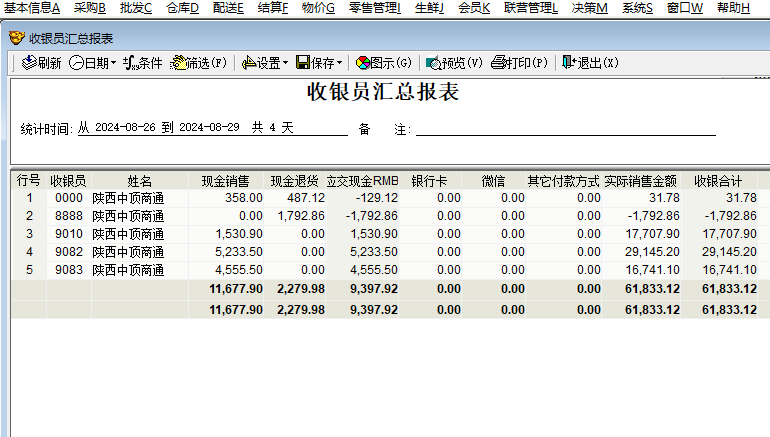Open 预览(V) print preview
The width and height of the screenshot is (770, 437).
point(434,63)
